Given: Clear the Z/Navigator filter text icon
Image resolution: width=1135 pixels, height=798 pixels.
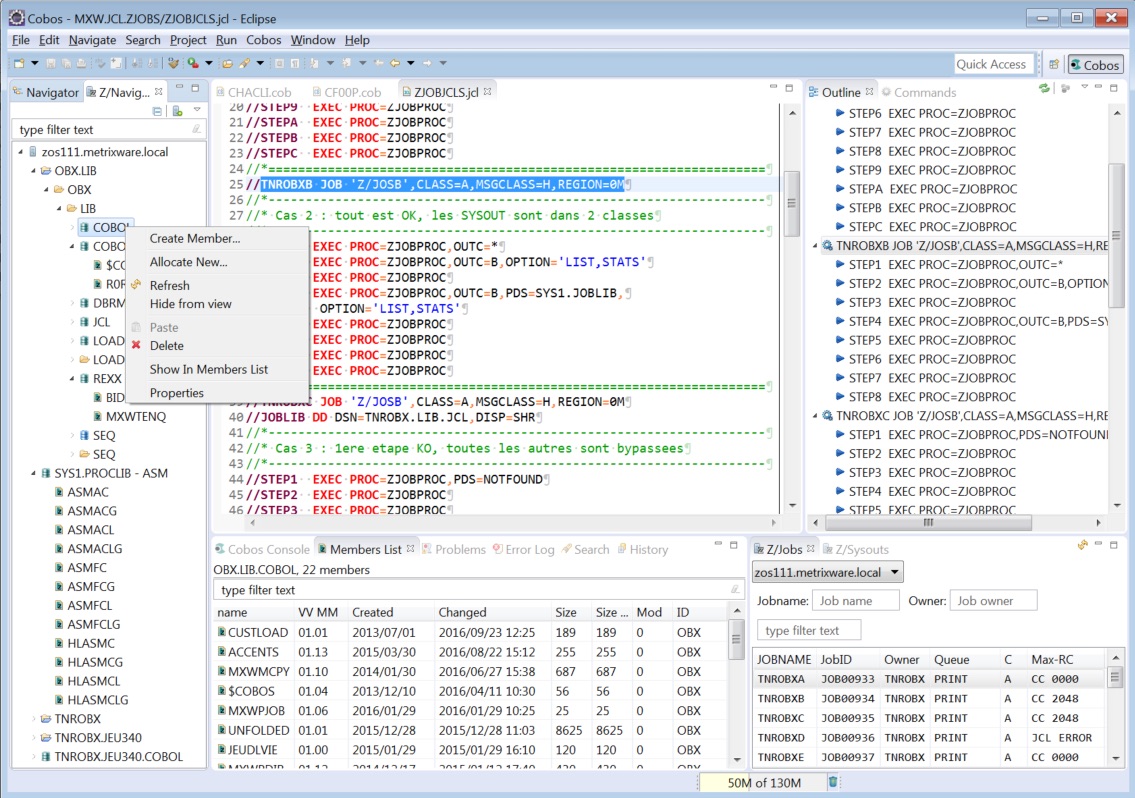Looking at the screenshot, I should (x=196, y=129).
